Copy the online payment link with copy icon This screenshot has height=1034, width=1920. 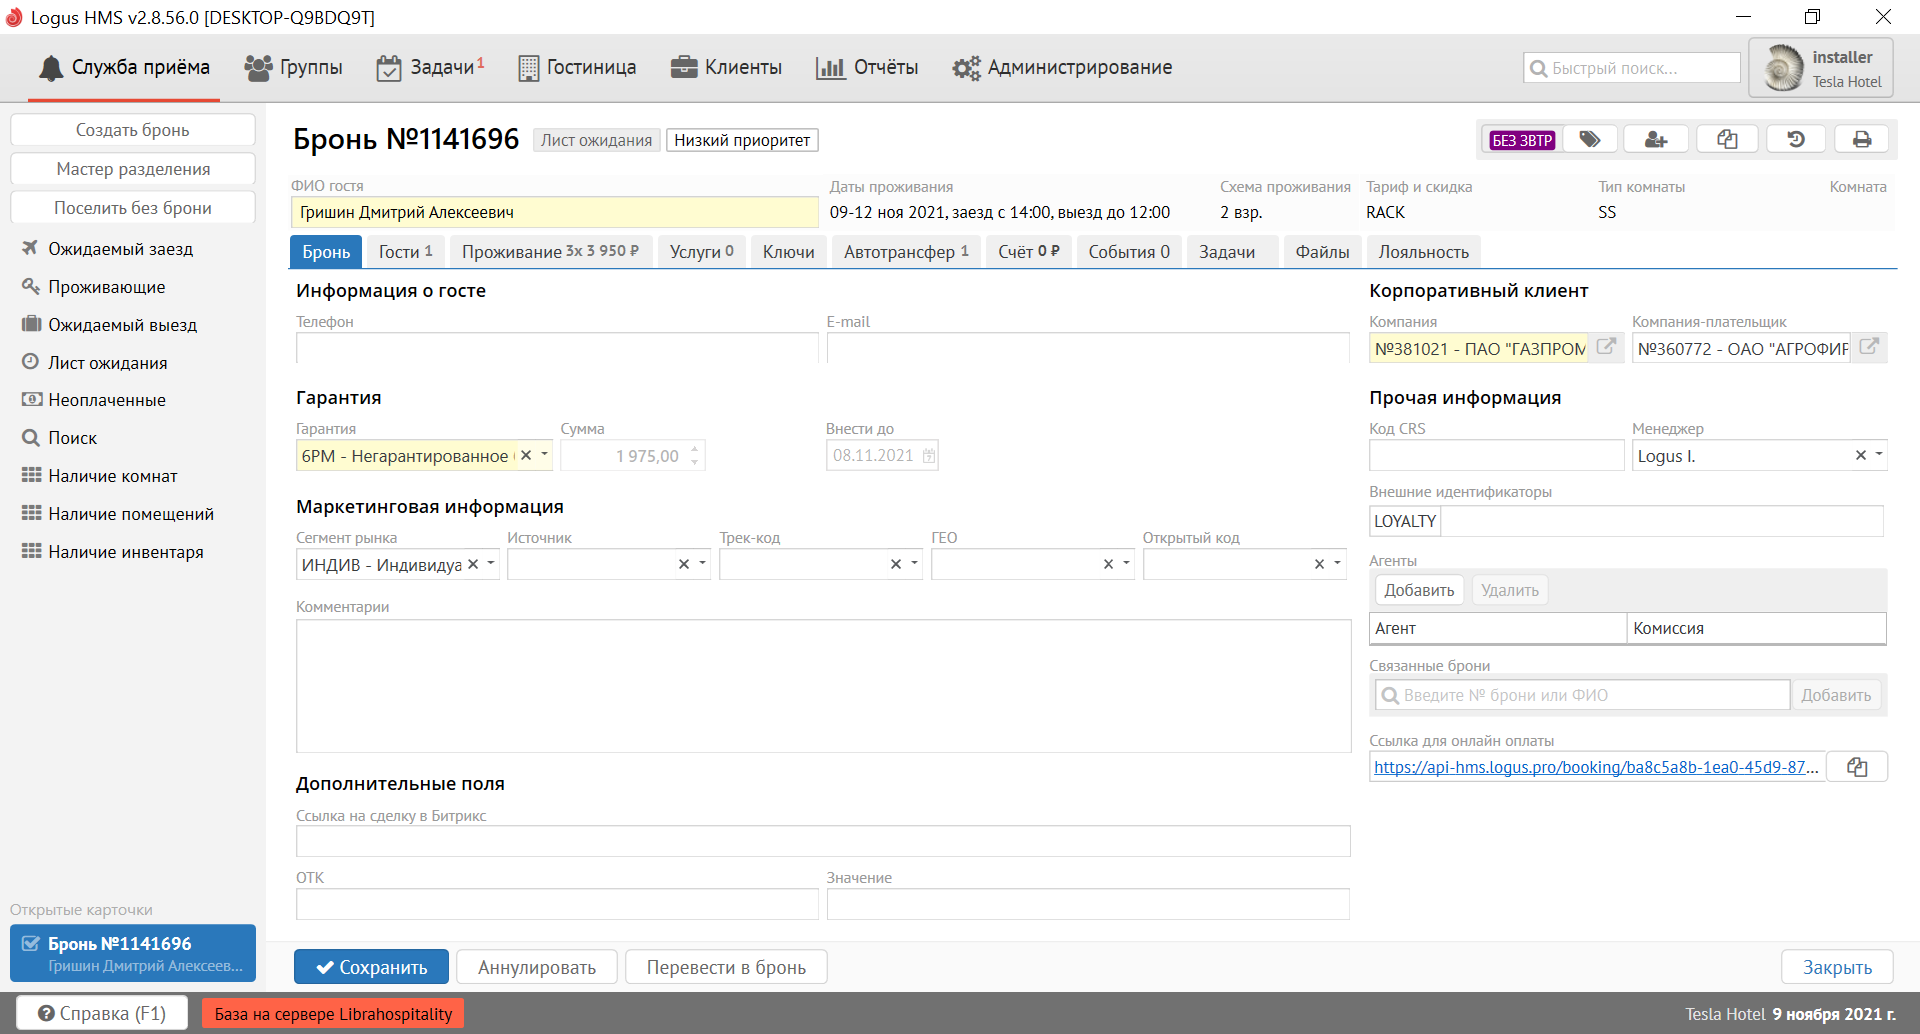[1857, 767]
